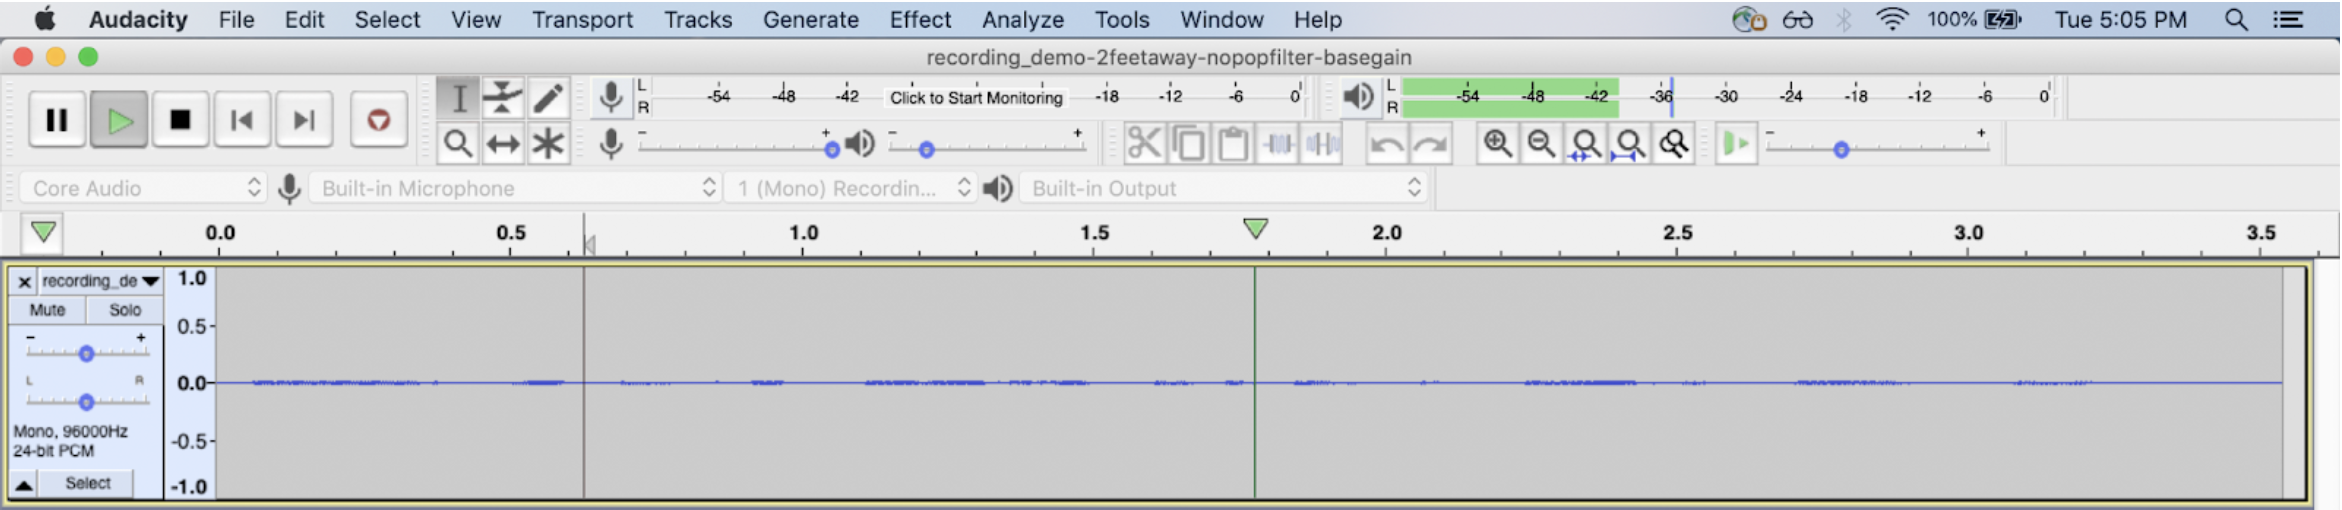The height and width of the screenshot is (510, 2342).
Task: Select the Time Shift tool
Action: coord(503,144)
